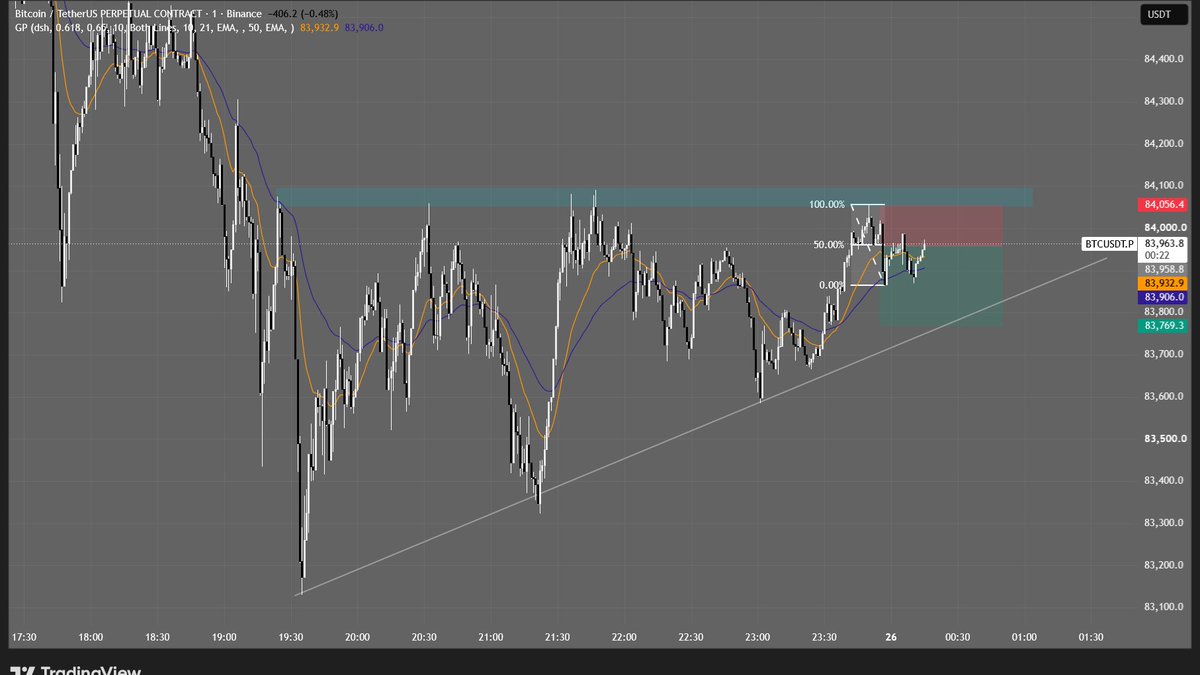1200x675 pixels.
Task: Select the green take-profit zone of short position
Action: pos(941,285)
